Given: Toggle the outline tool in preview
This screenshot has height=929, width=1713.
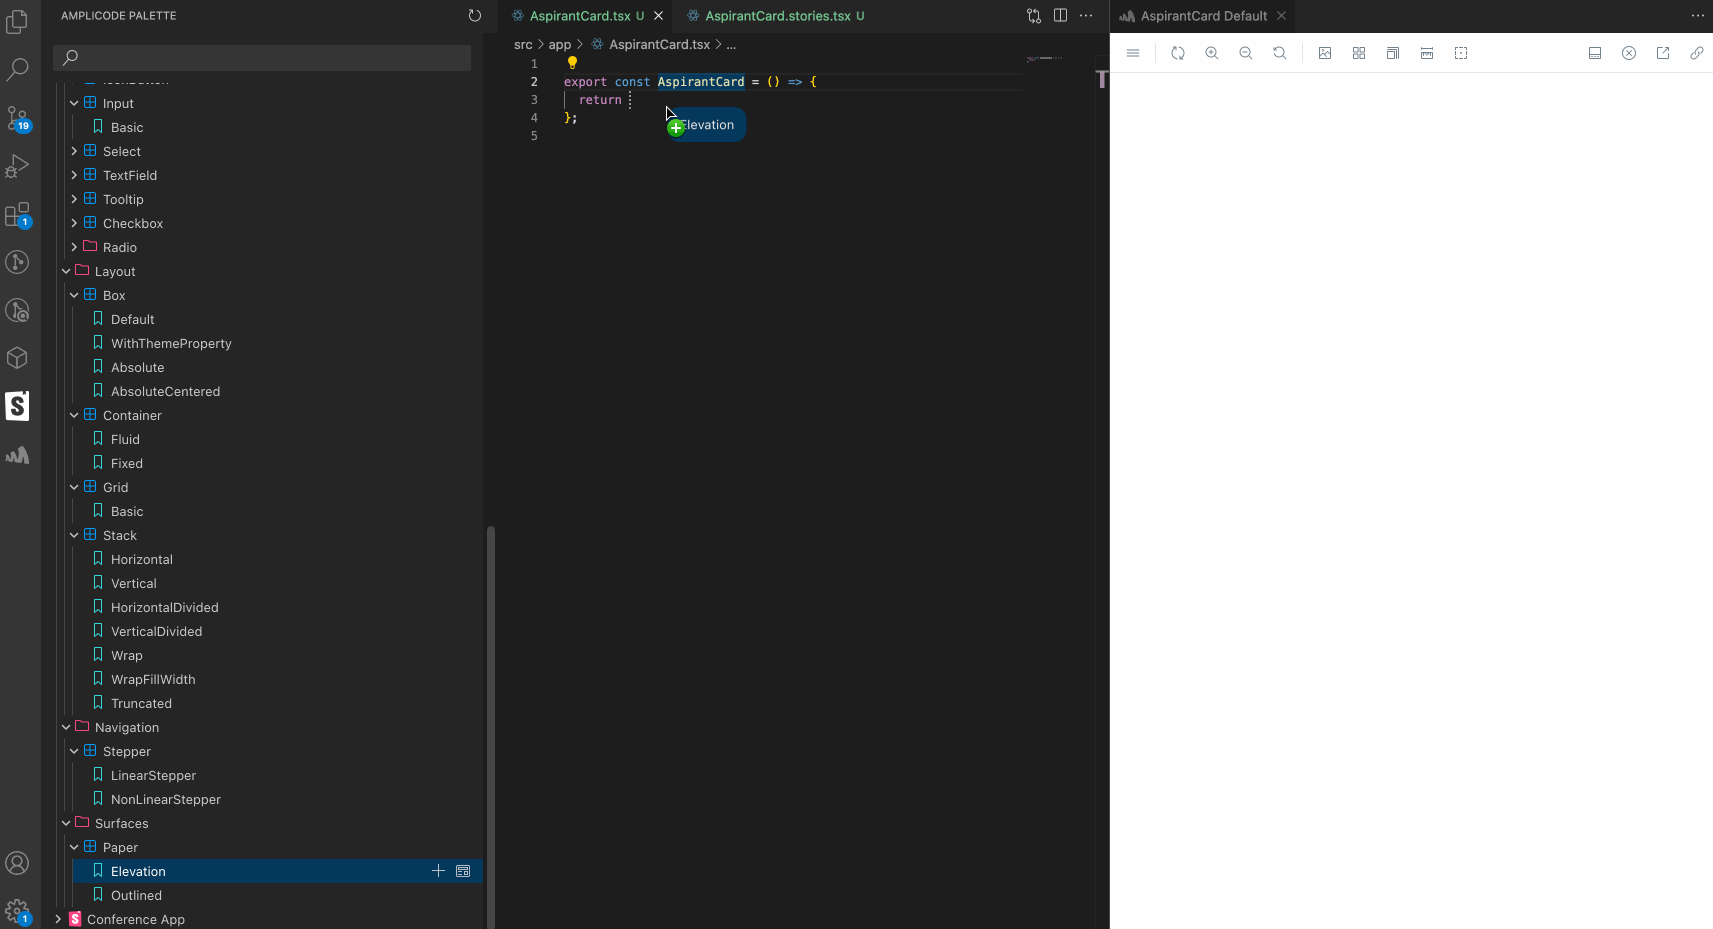Looking at the screenshot, I should pos(1461,53).
